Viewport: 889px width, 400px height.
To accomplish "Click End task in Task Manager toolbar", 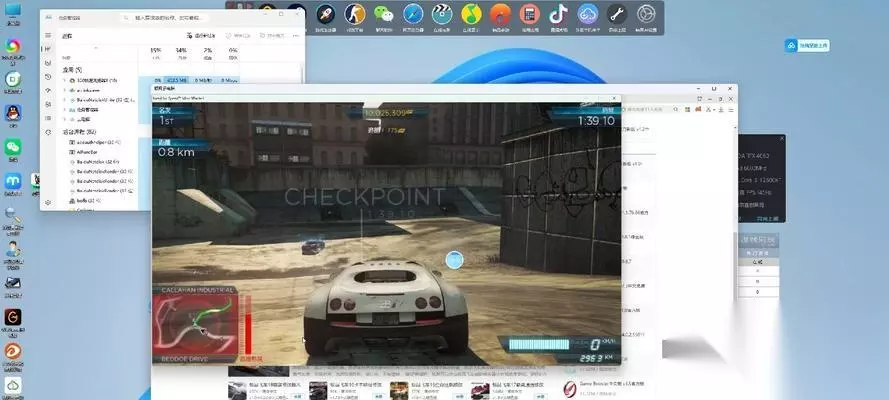I will pyautogui.click(x=238, y=36).
